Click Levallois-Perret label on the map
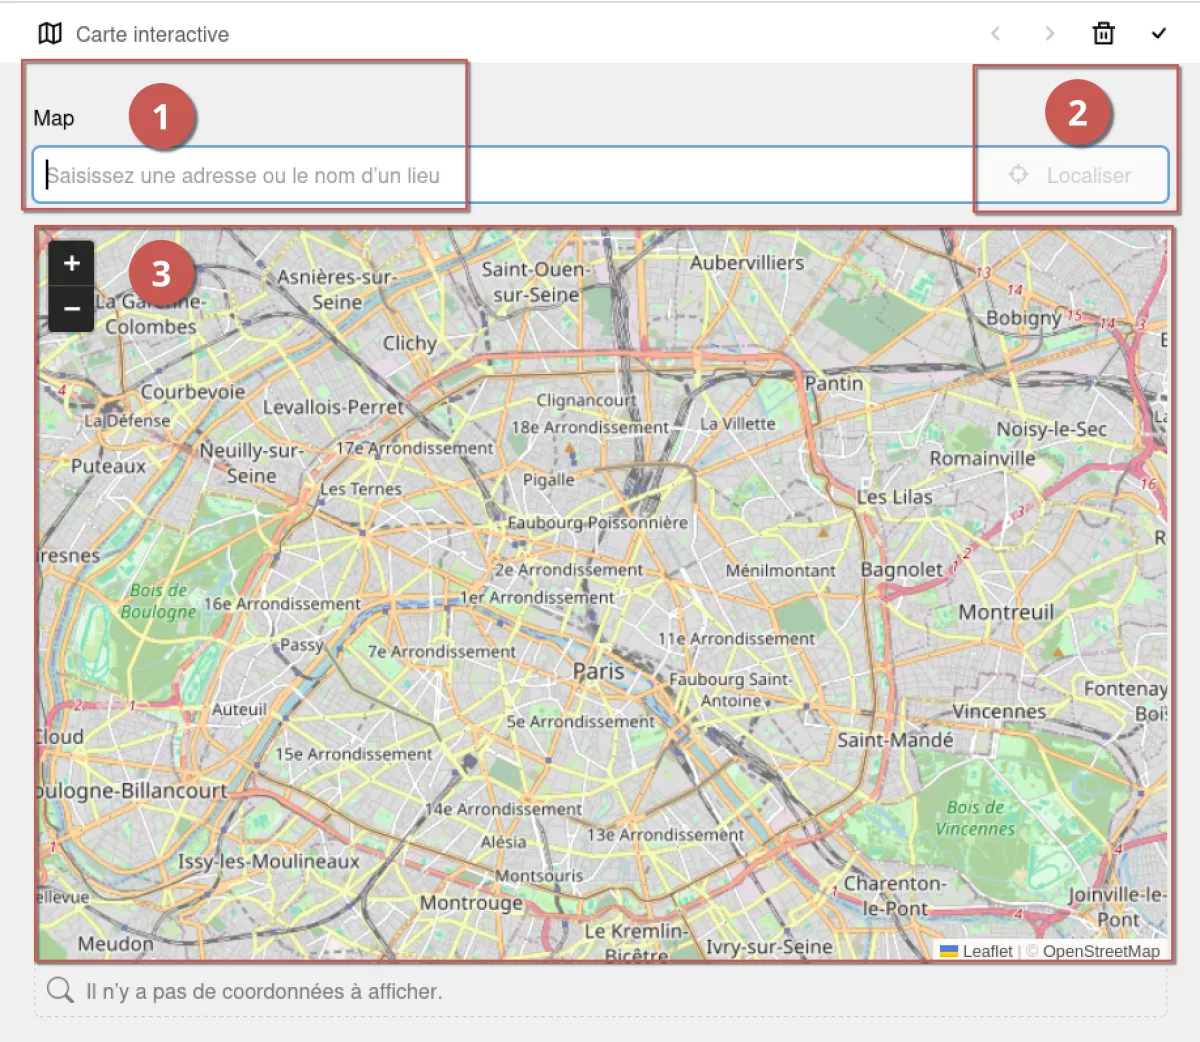 (x=333, y=407)
